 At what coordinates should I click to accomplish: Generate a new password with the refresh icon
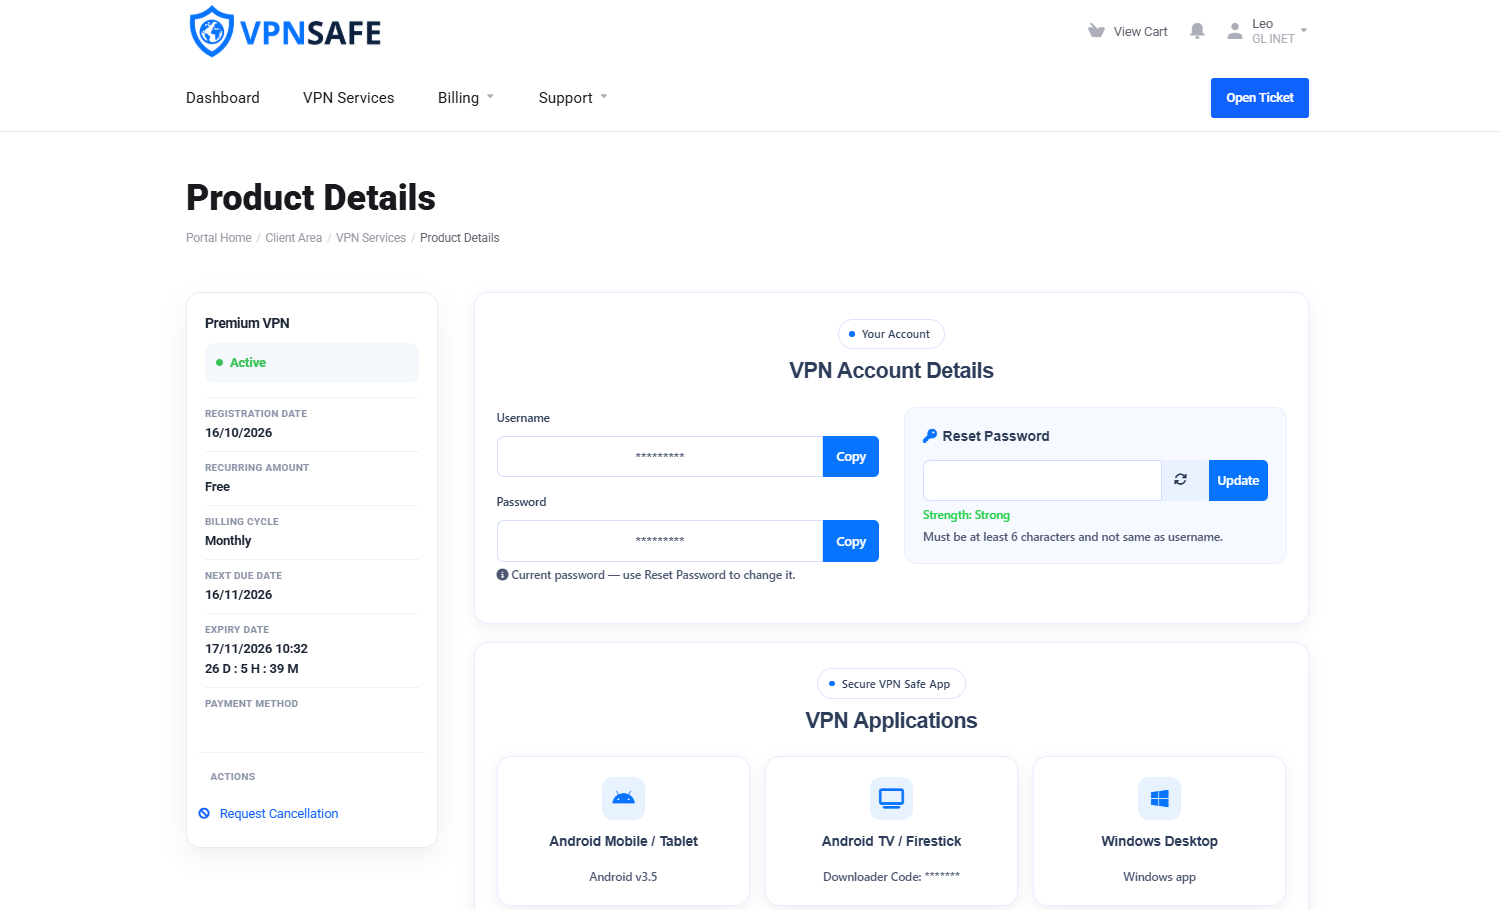click(1181, 480)
